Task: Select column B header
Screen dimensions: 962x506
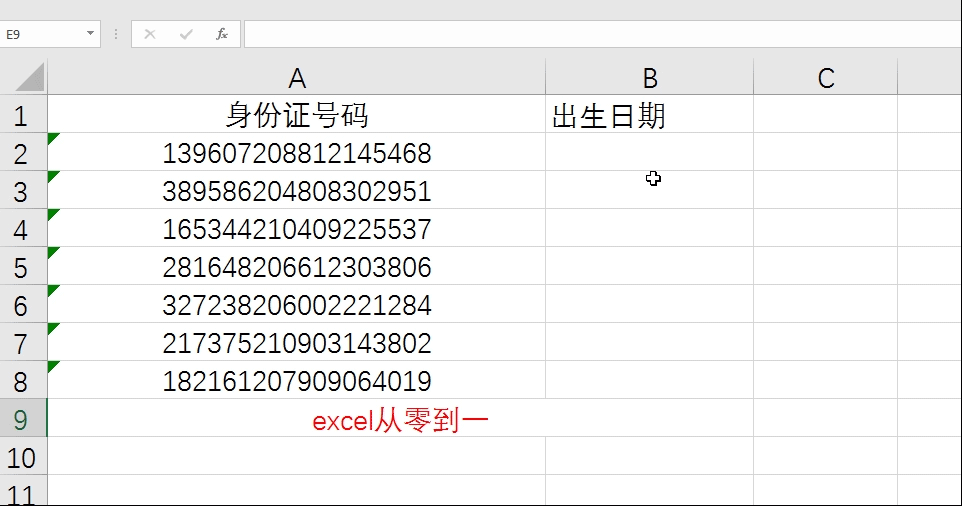Action: (x=650, y=78)
